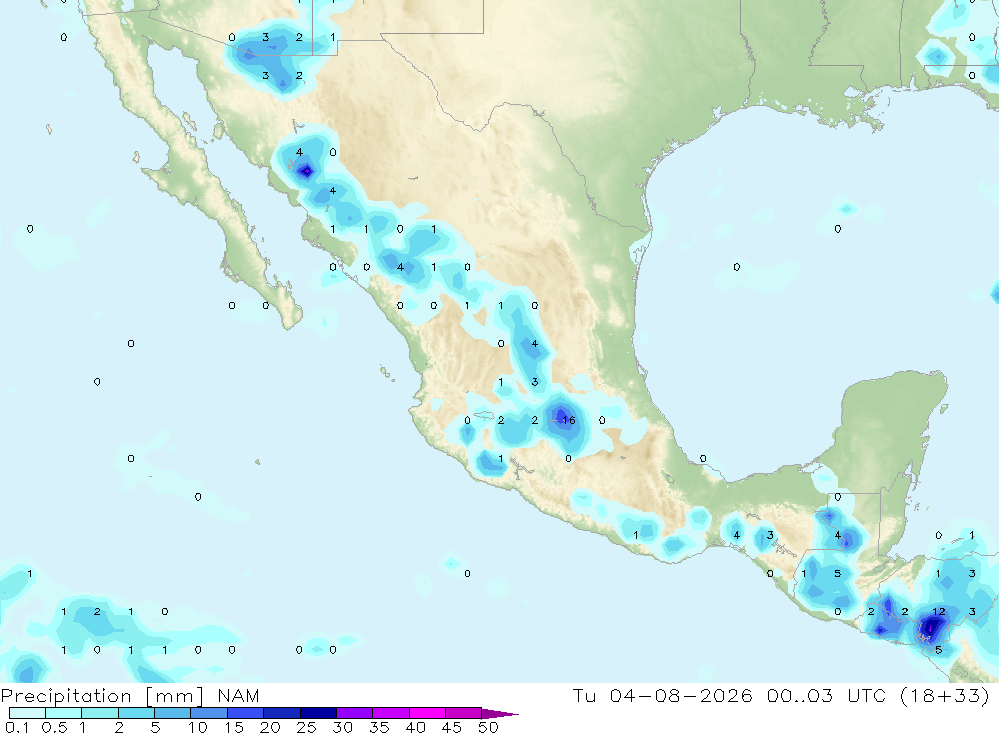Pick the 25–30 mm legend color swatch
The image size is (1000, 733).
(318, 713)
